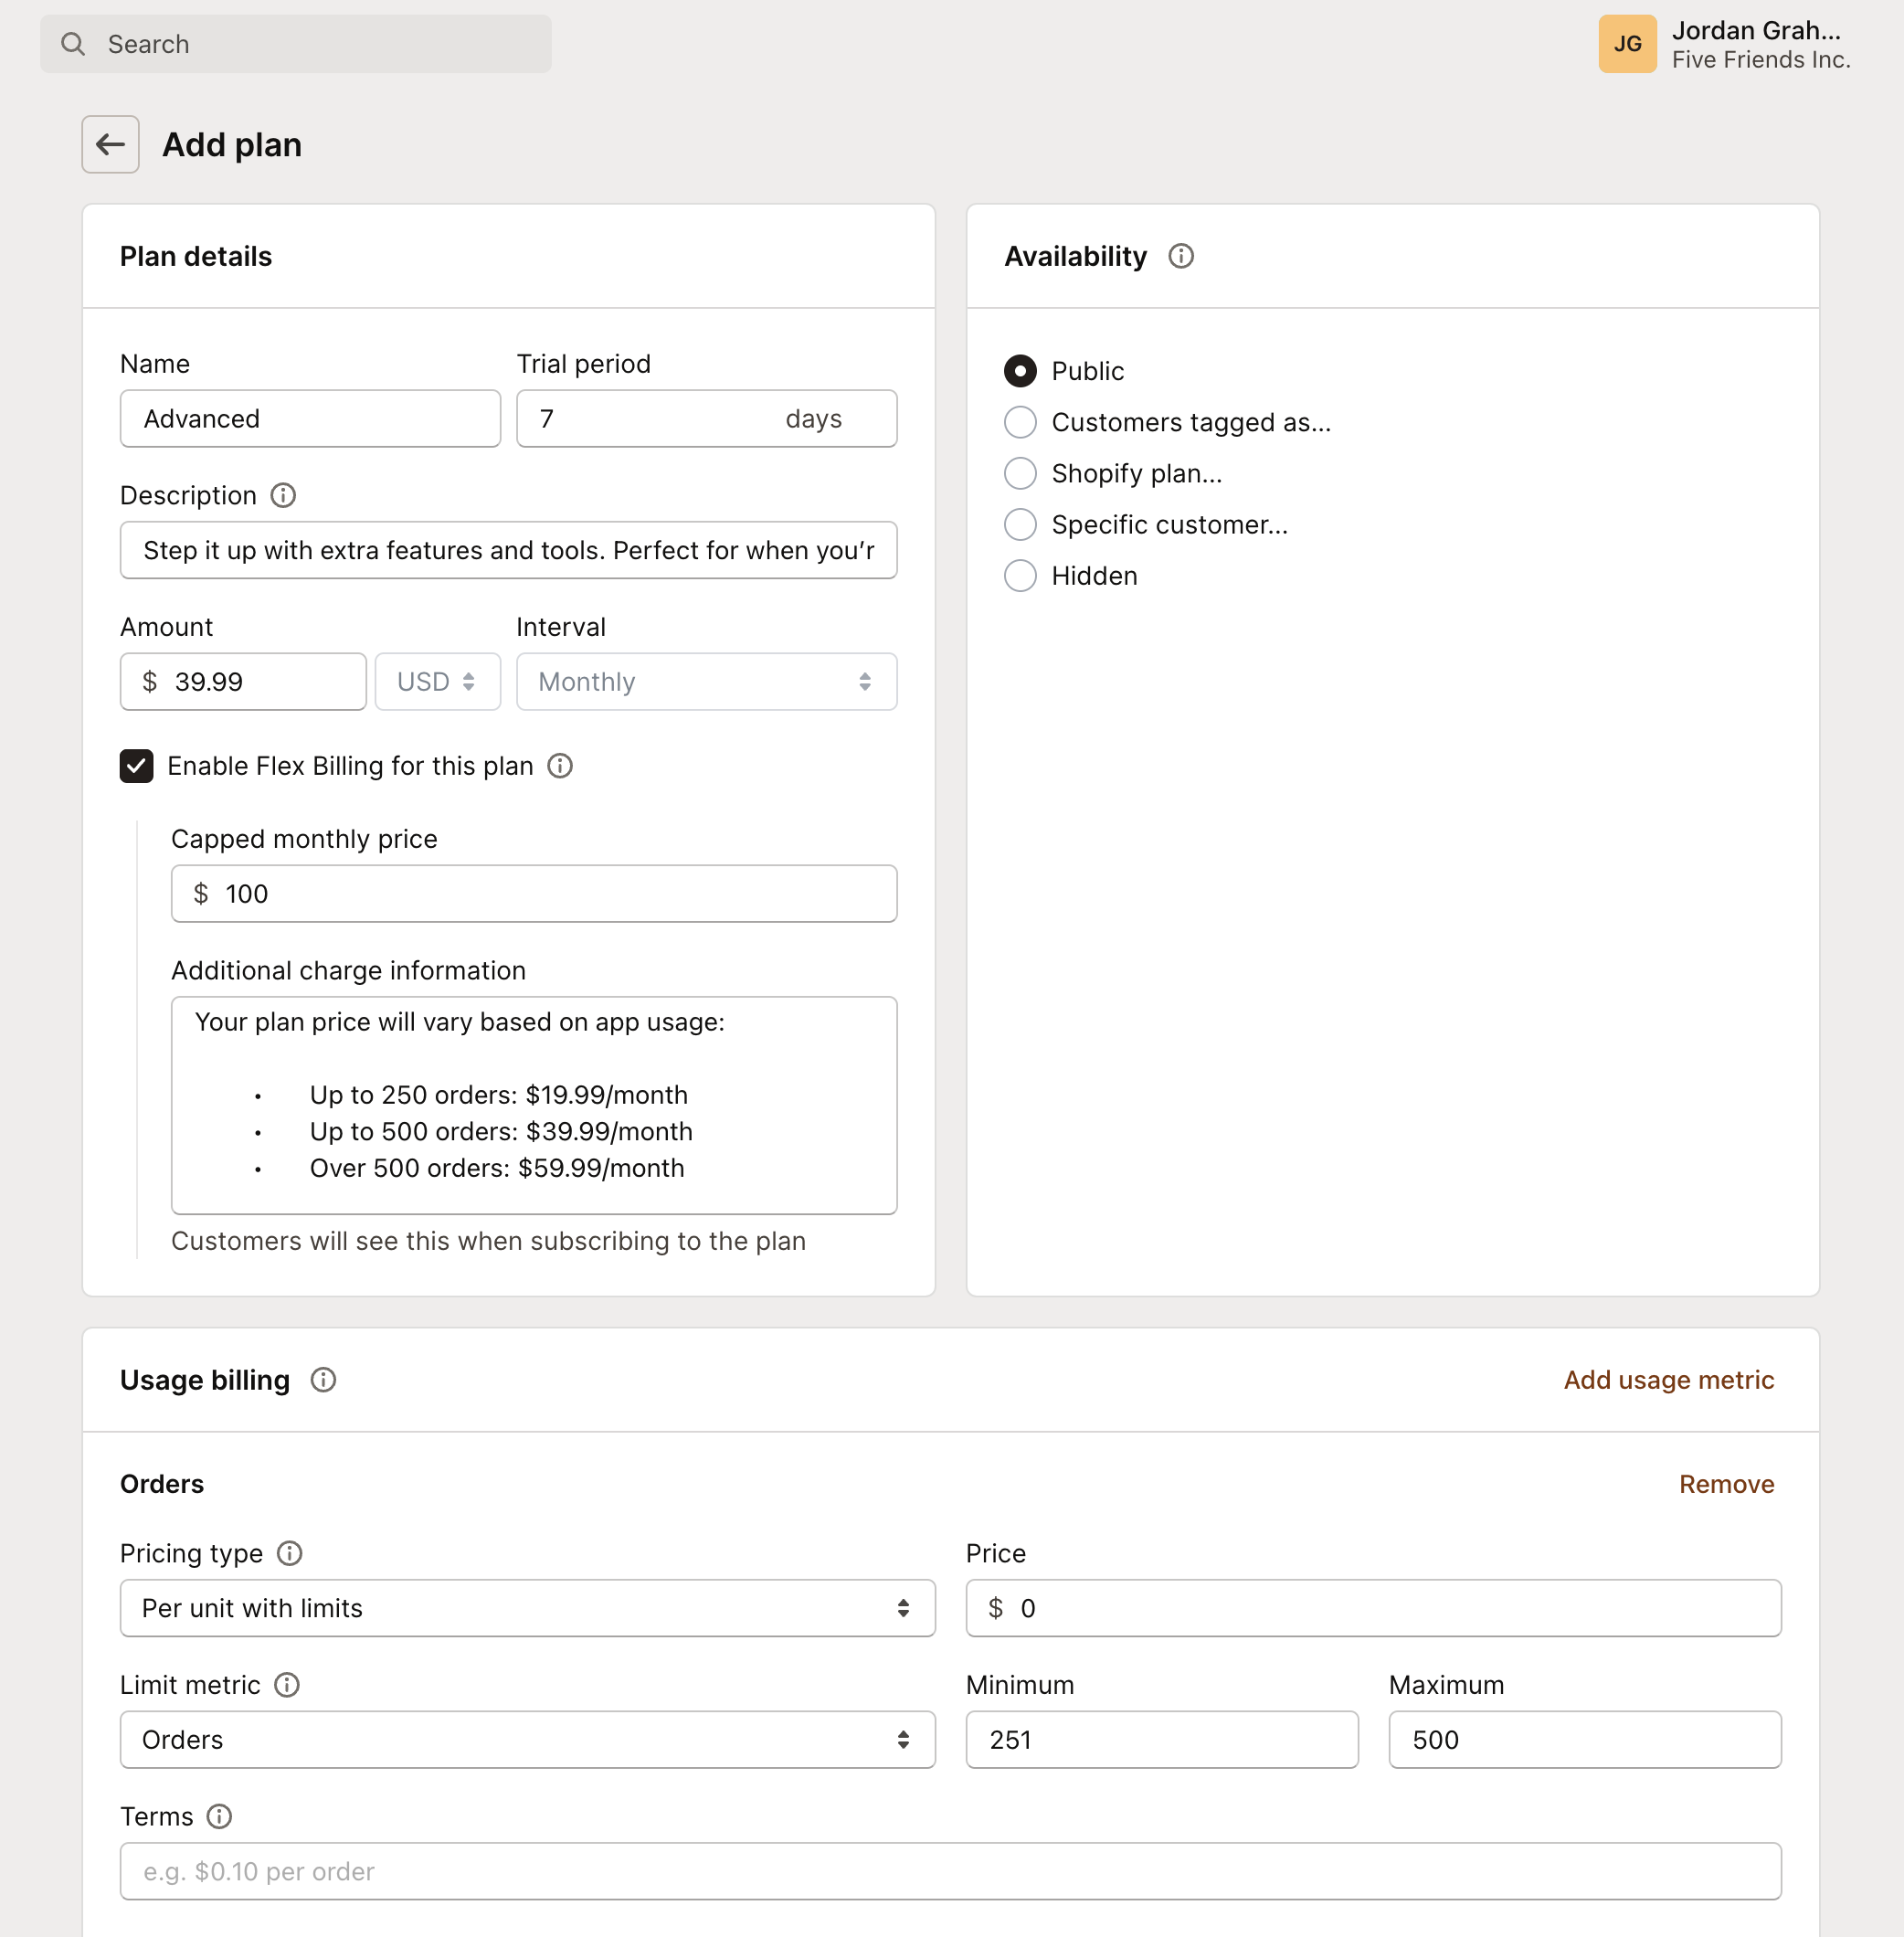Viewport: 1904px width, 1937px height.
Task: Open the Terms info tooltip
Action: coord(220,1816)
